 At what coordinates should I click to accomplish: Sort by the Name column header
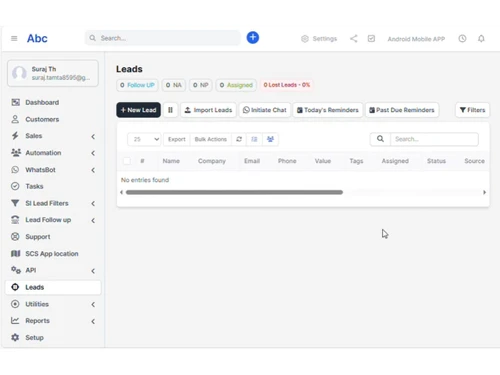tap(171, 161)
